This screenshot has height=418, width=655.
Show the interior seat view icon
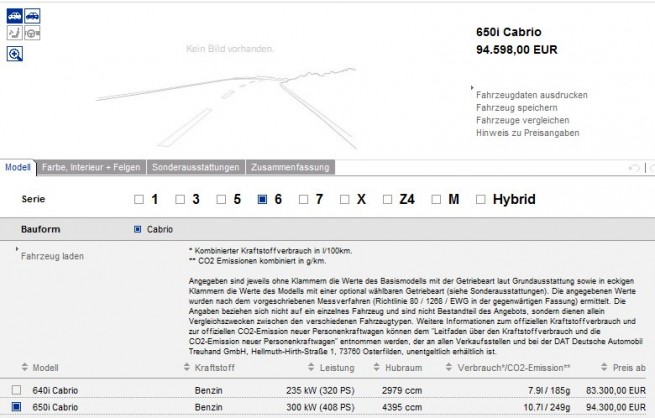(x=15, y=33)
